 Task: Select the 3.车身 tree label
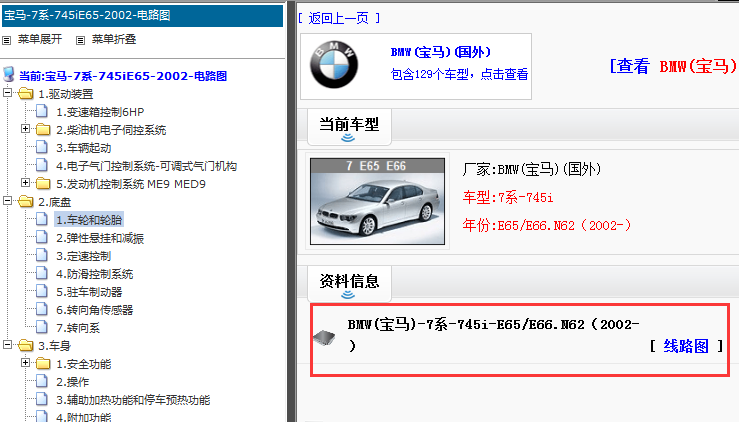pyautogui.click(x=55, y=346)
